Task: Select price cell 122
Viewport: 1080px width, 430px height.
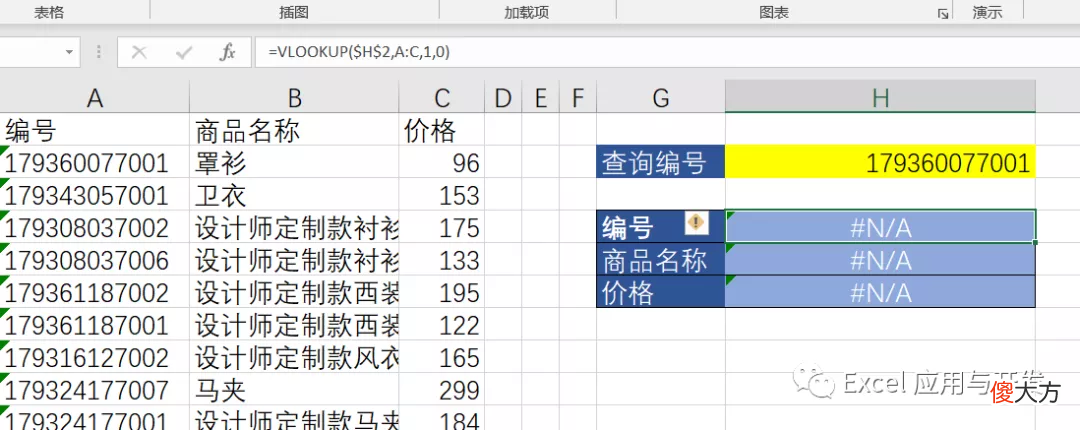Action: (x=442, y=325)
